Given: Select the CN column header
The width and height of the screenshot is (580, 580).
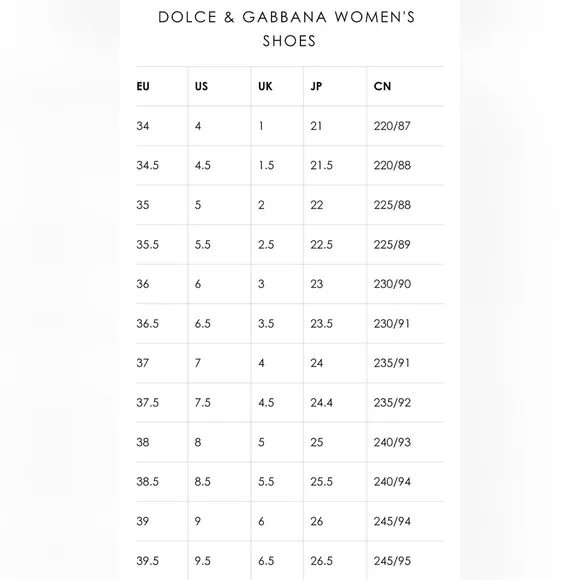Looking at the screenshot, I should coord(382,86).
